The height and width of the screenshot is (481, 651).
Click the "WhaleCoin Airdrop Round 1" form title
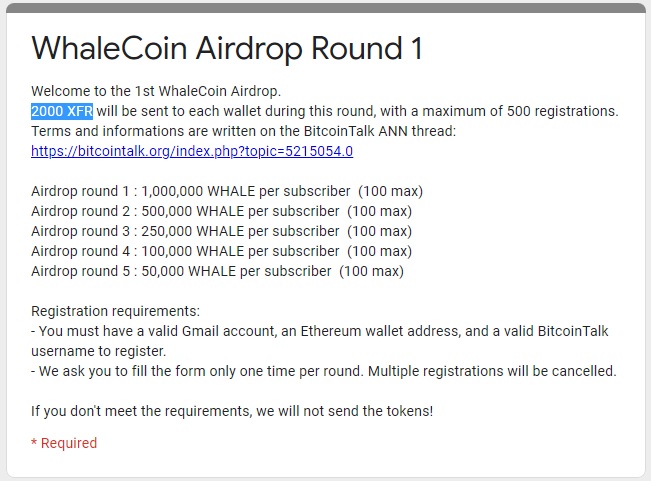click(227, 49)
